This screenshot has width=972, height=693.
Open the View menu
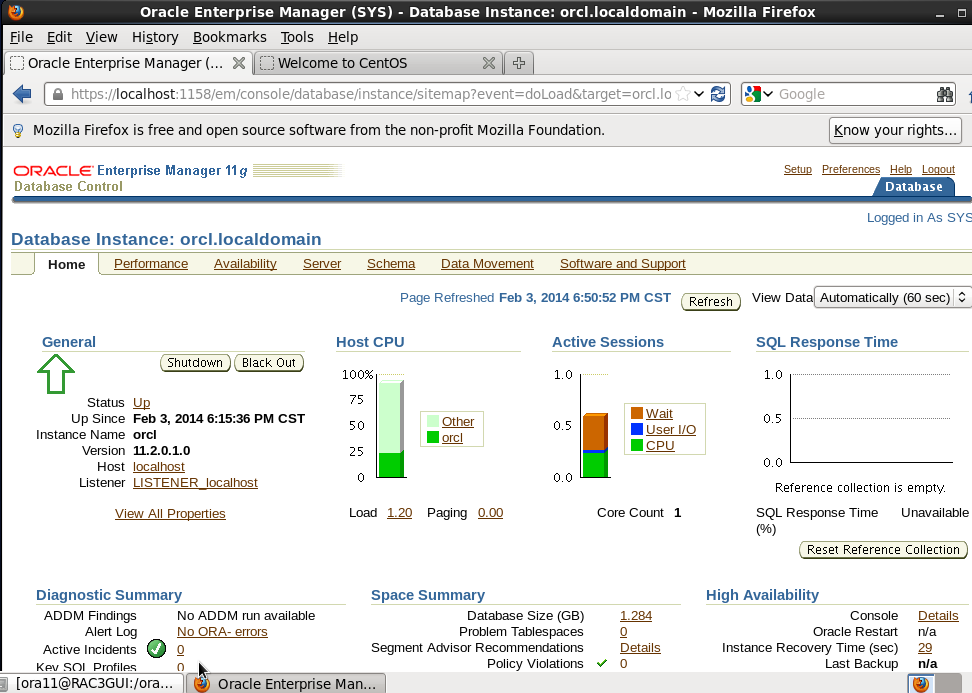click(101, 37)
